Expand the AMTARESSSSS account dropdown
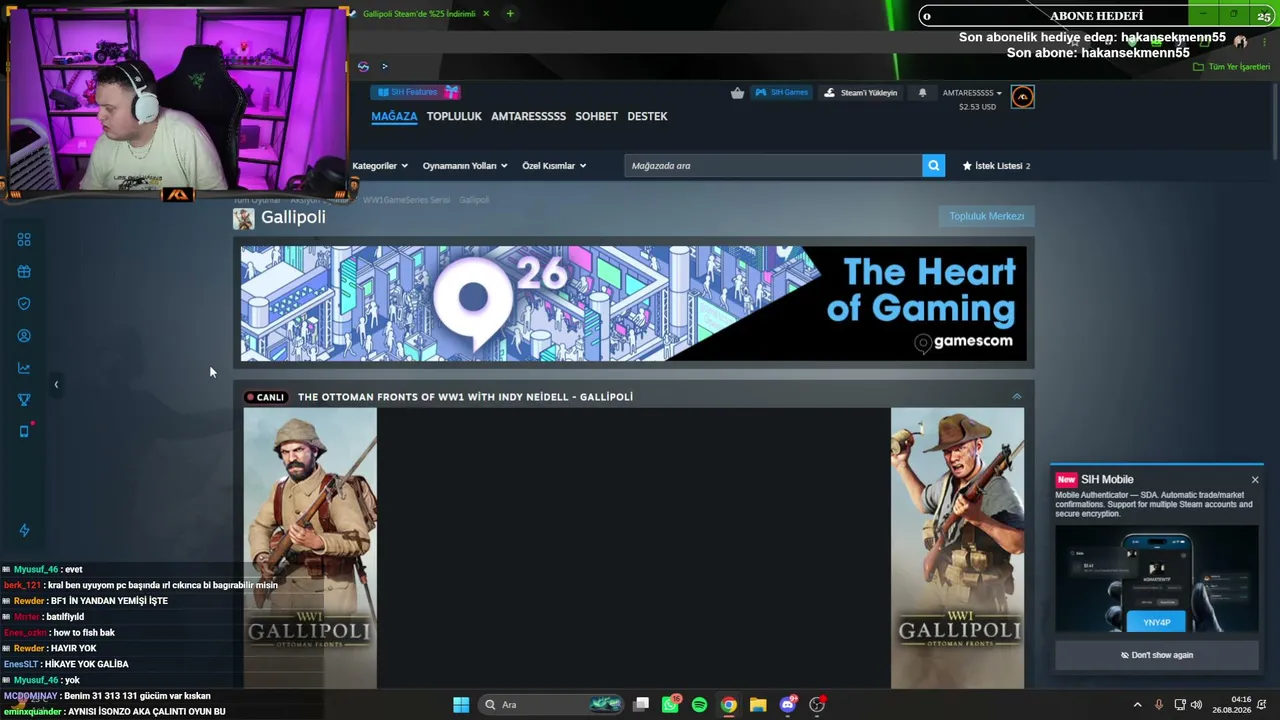The width and height of the screenshot is (1280, 720). (x=972, y=93)
